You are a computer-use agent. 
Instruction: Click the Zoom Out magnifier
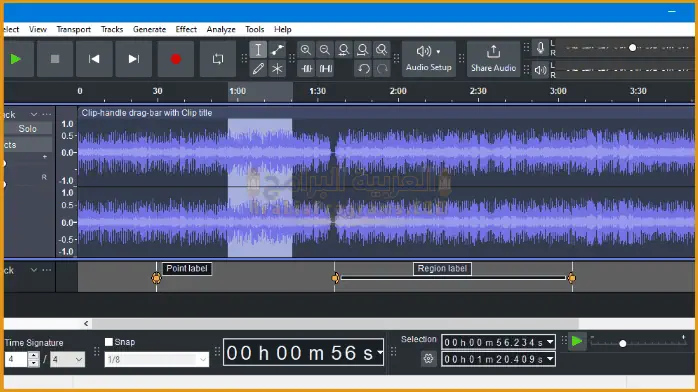(x=325, y=50)
